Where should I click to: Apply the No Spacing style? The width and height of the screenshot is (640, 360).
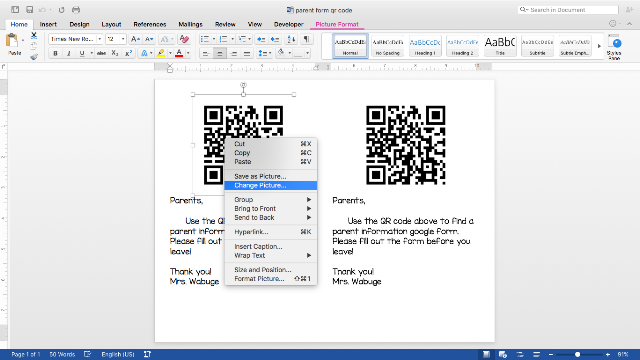388,46
